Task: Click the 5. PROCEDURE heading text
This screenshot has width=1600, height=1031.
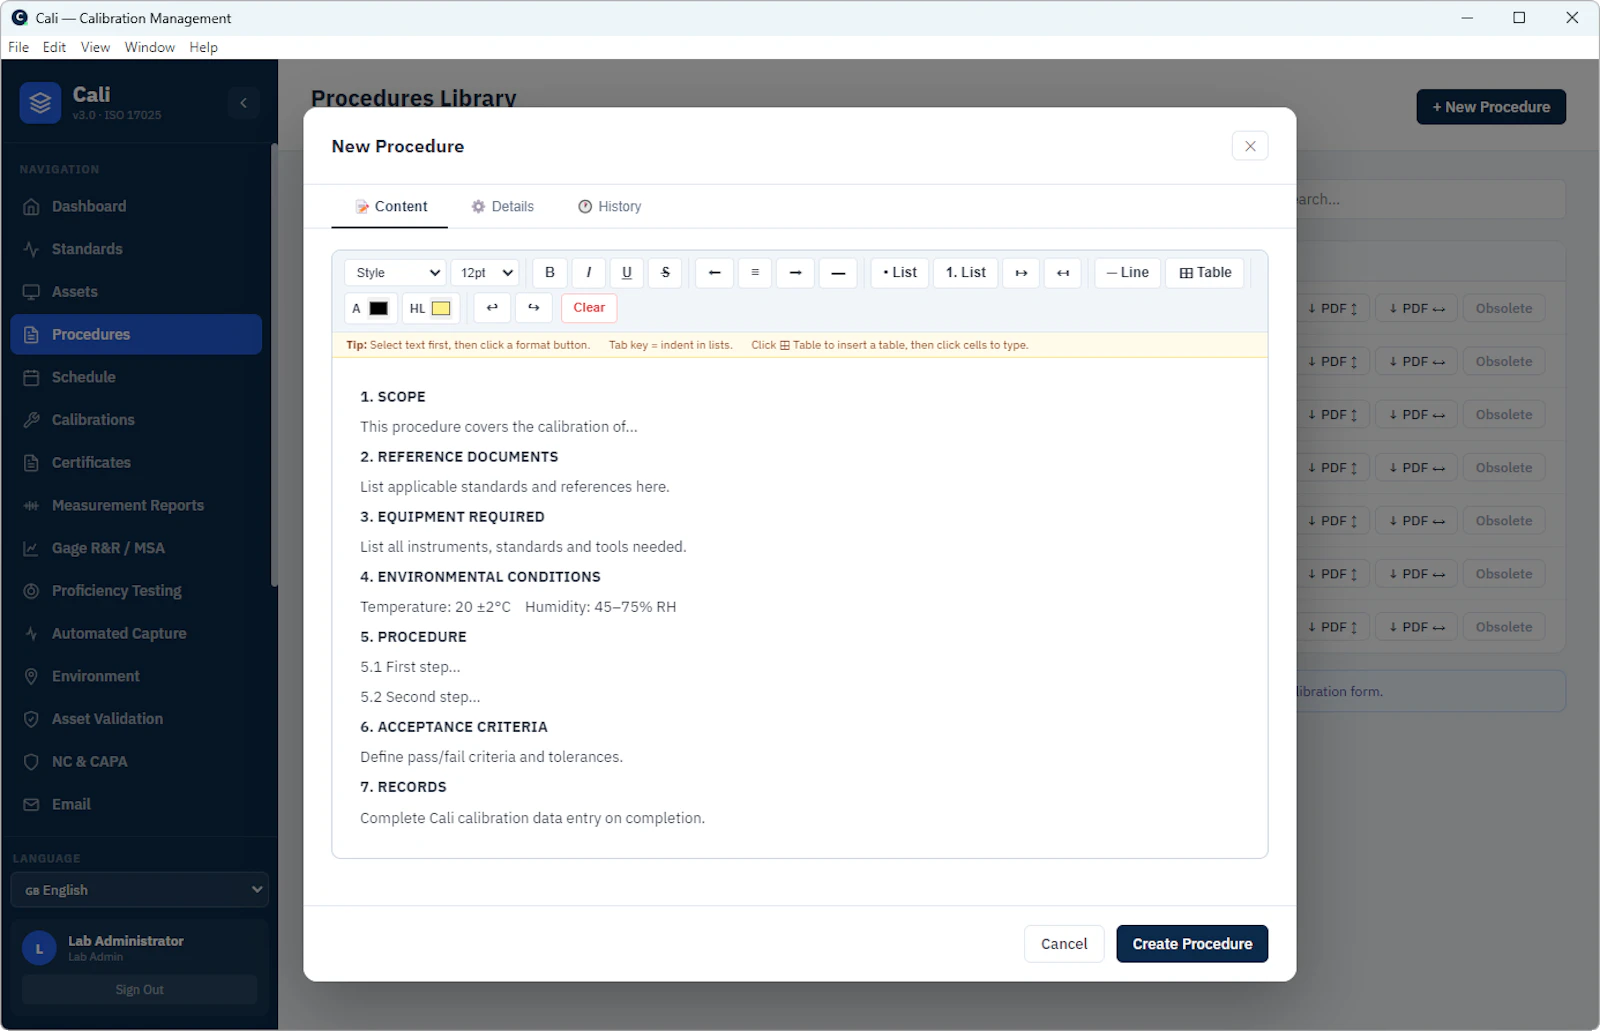Action: (x=413, y=637)
